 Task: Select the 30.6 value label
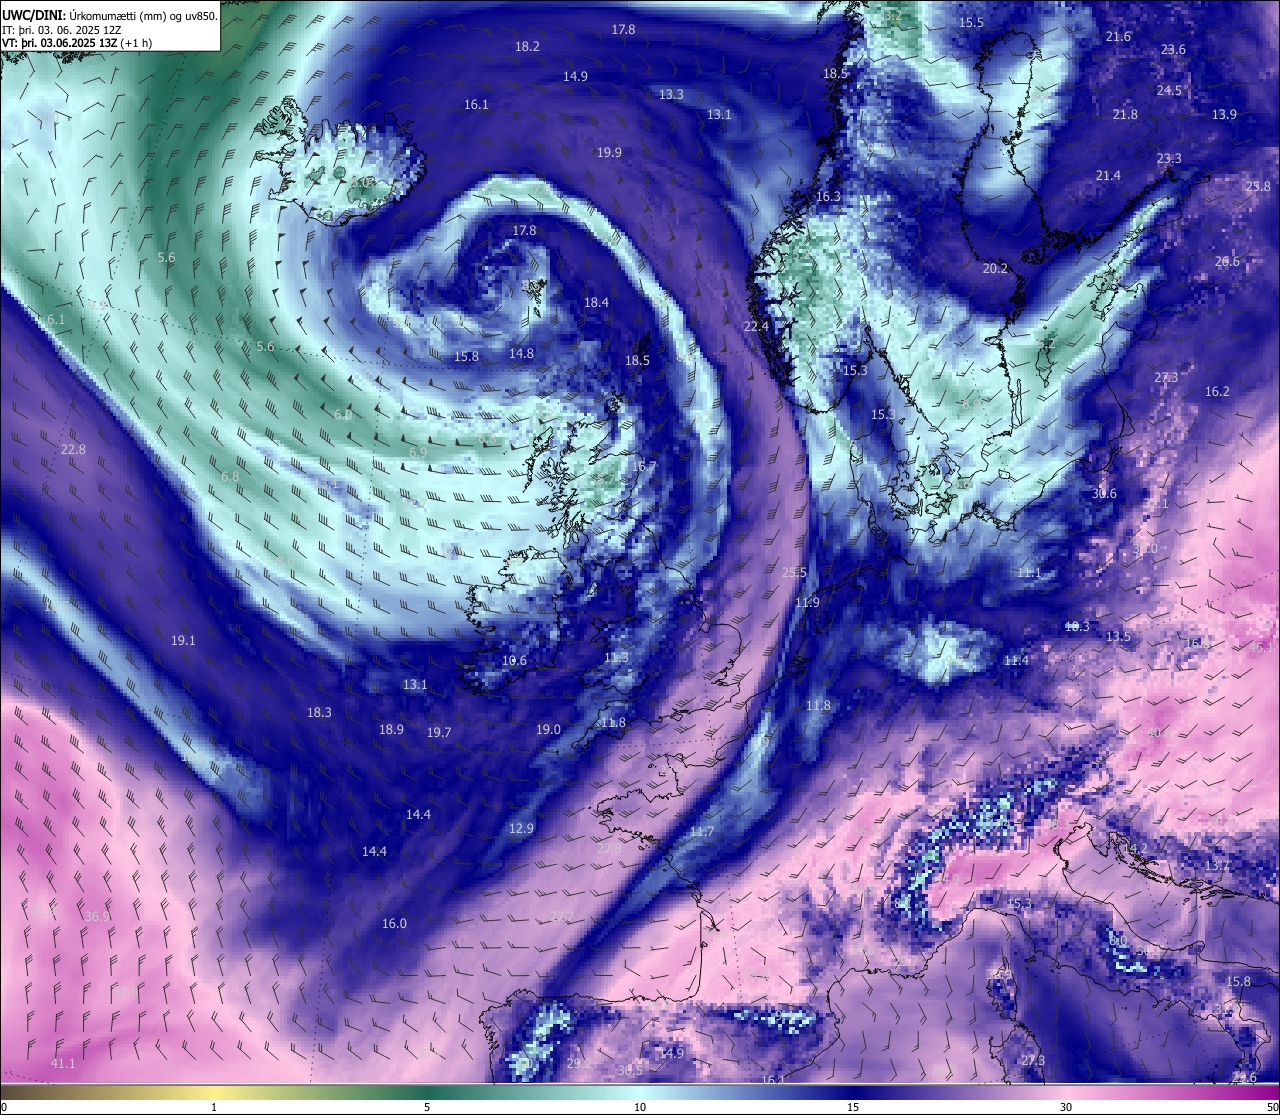[x=1104, y=494]
